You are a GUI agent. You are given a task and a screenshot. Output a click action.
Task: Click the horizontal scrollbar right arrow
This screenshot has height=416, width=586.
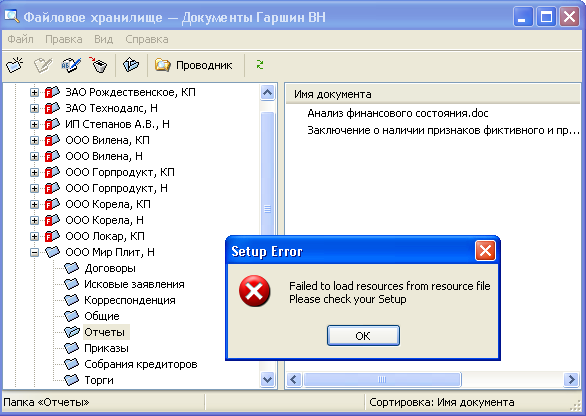click(x=571, y=380)
